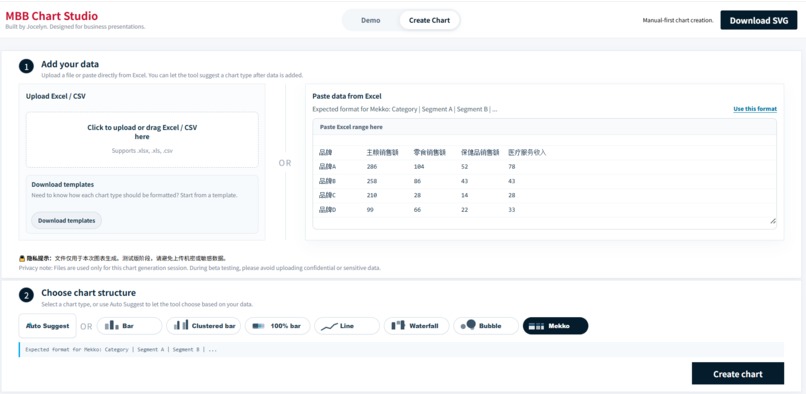
Task: Click the lock icon beside the privacy note
Action: [x=22, y=258]
